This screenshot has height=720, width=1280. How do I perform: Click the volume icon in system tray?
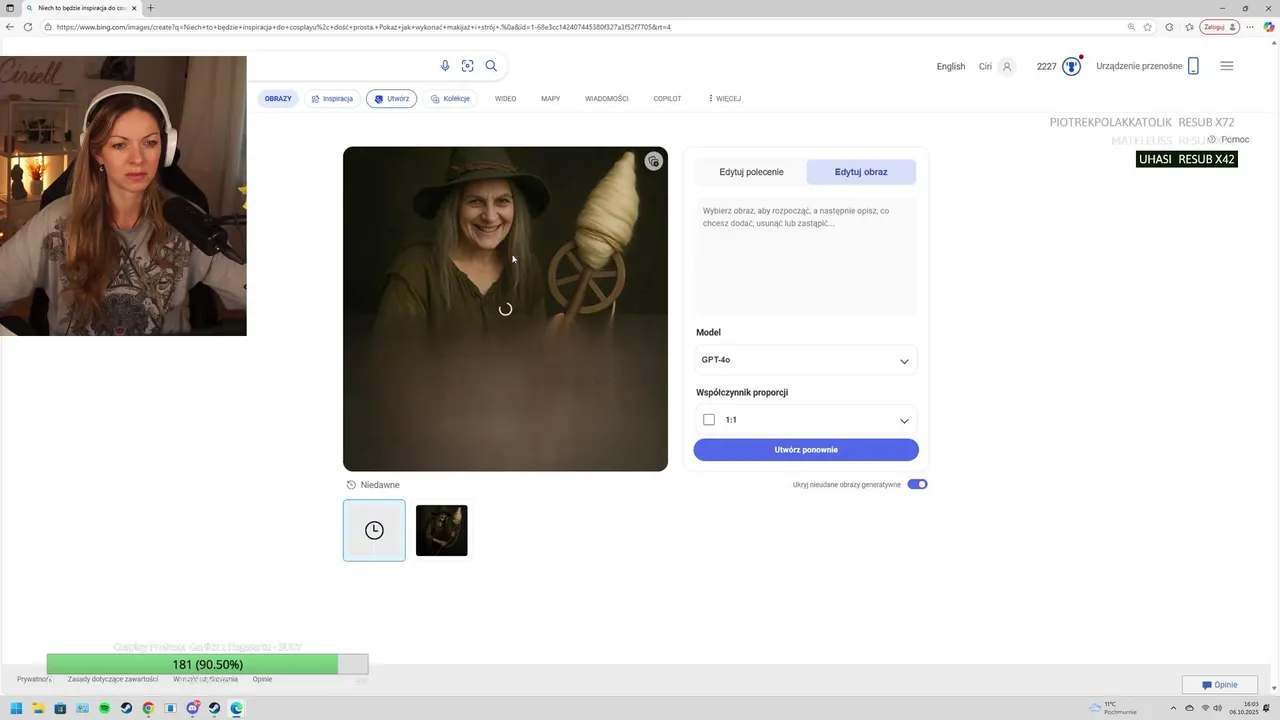1218,708
